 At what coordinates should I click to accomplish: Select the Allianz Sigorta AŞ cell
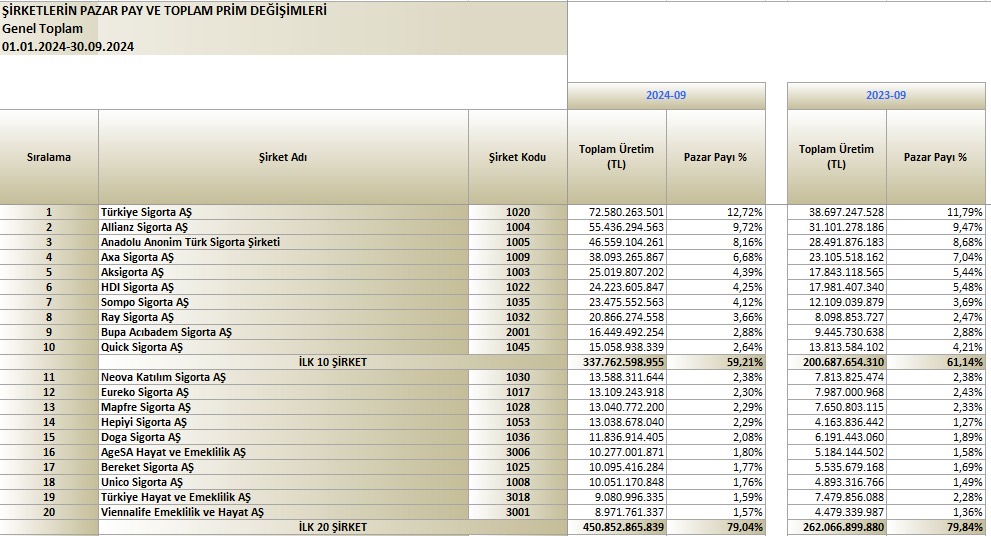coord(283,228)
